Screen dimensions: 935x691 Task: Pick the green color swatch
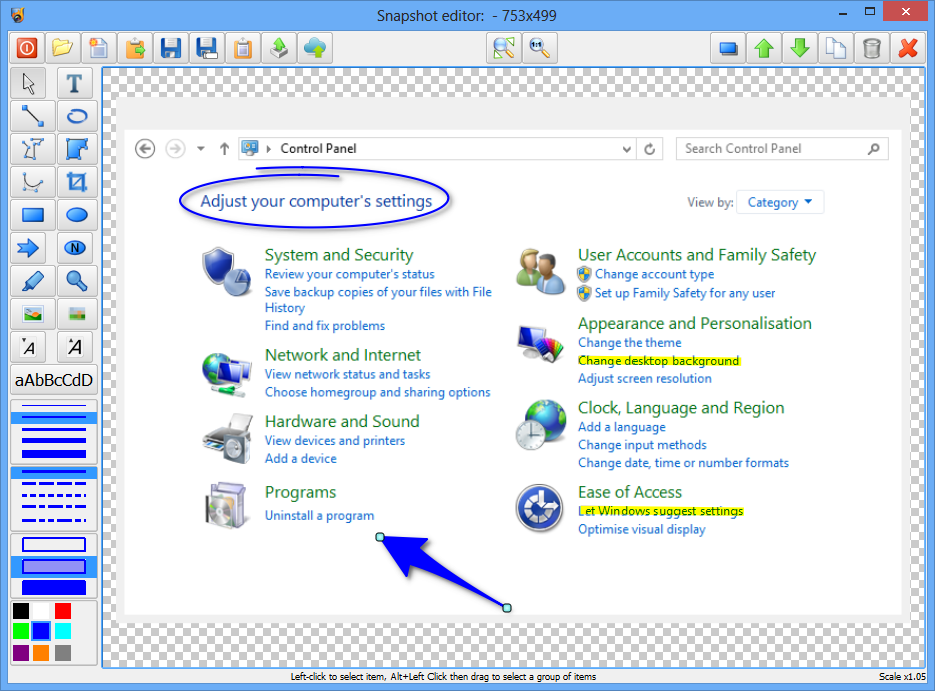(21, 631)
